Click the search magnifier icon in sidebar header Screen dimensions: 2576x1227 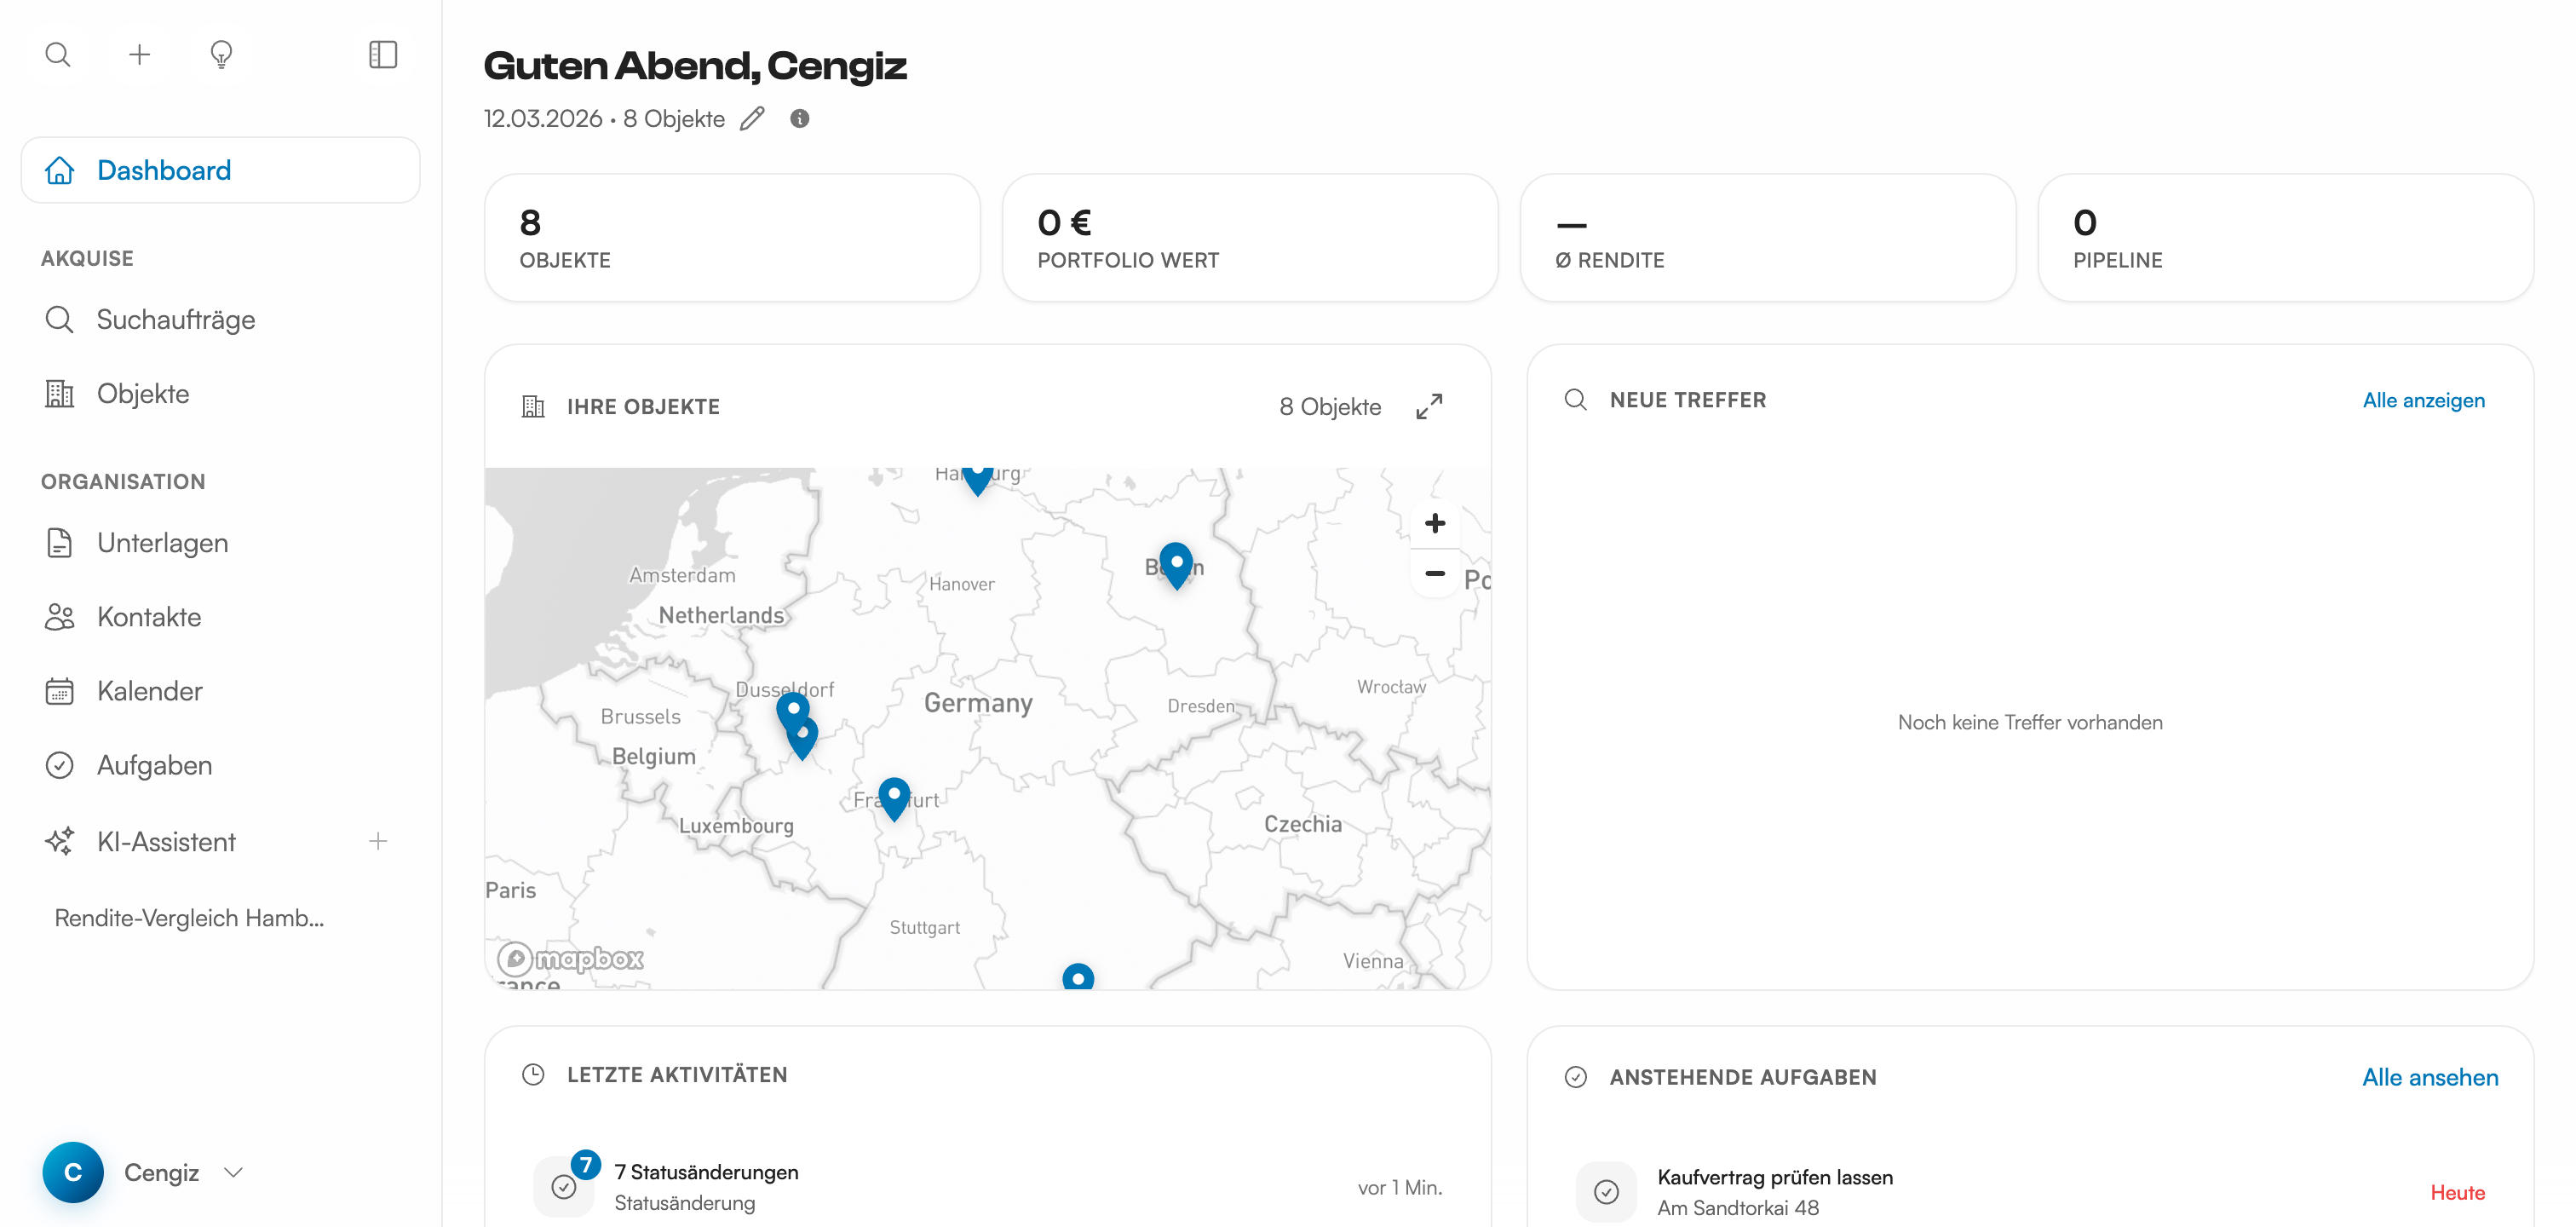coord(58,54)
